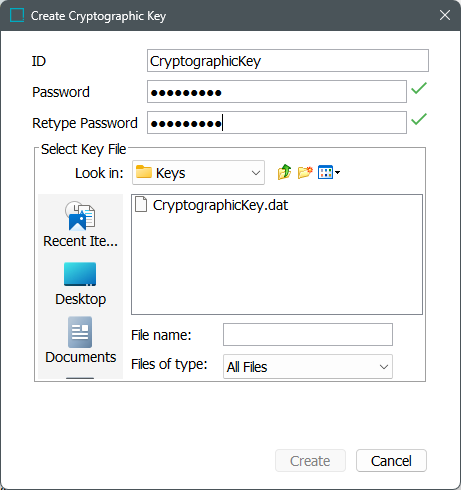Click the arrow beside the view menu icon

coord(337,173)
